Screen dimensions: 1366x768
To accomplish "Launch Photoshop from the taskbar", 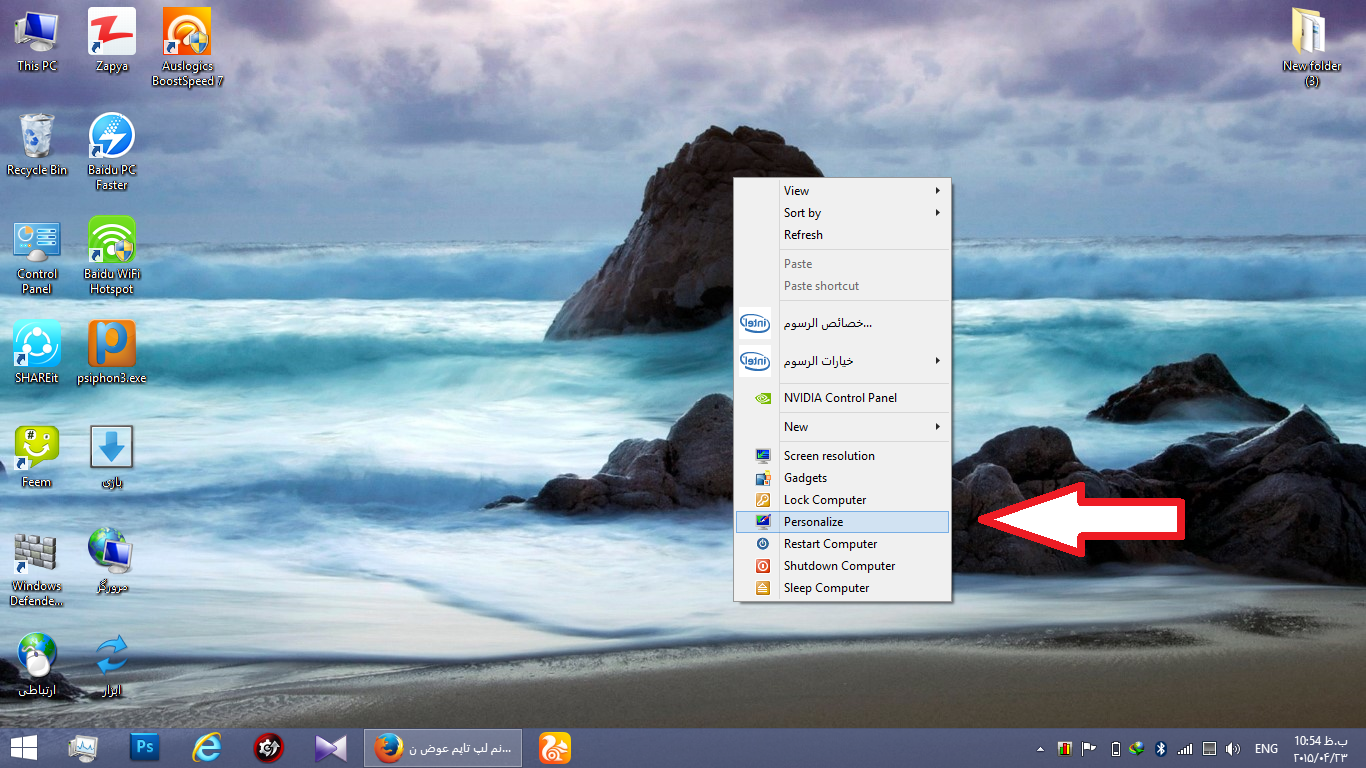I will tap(145, 747).
